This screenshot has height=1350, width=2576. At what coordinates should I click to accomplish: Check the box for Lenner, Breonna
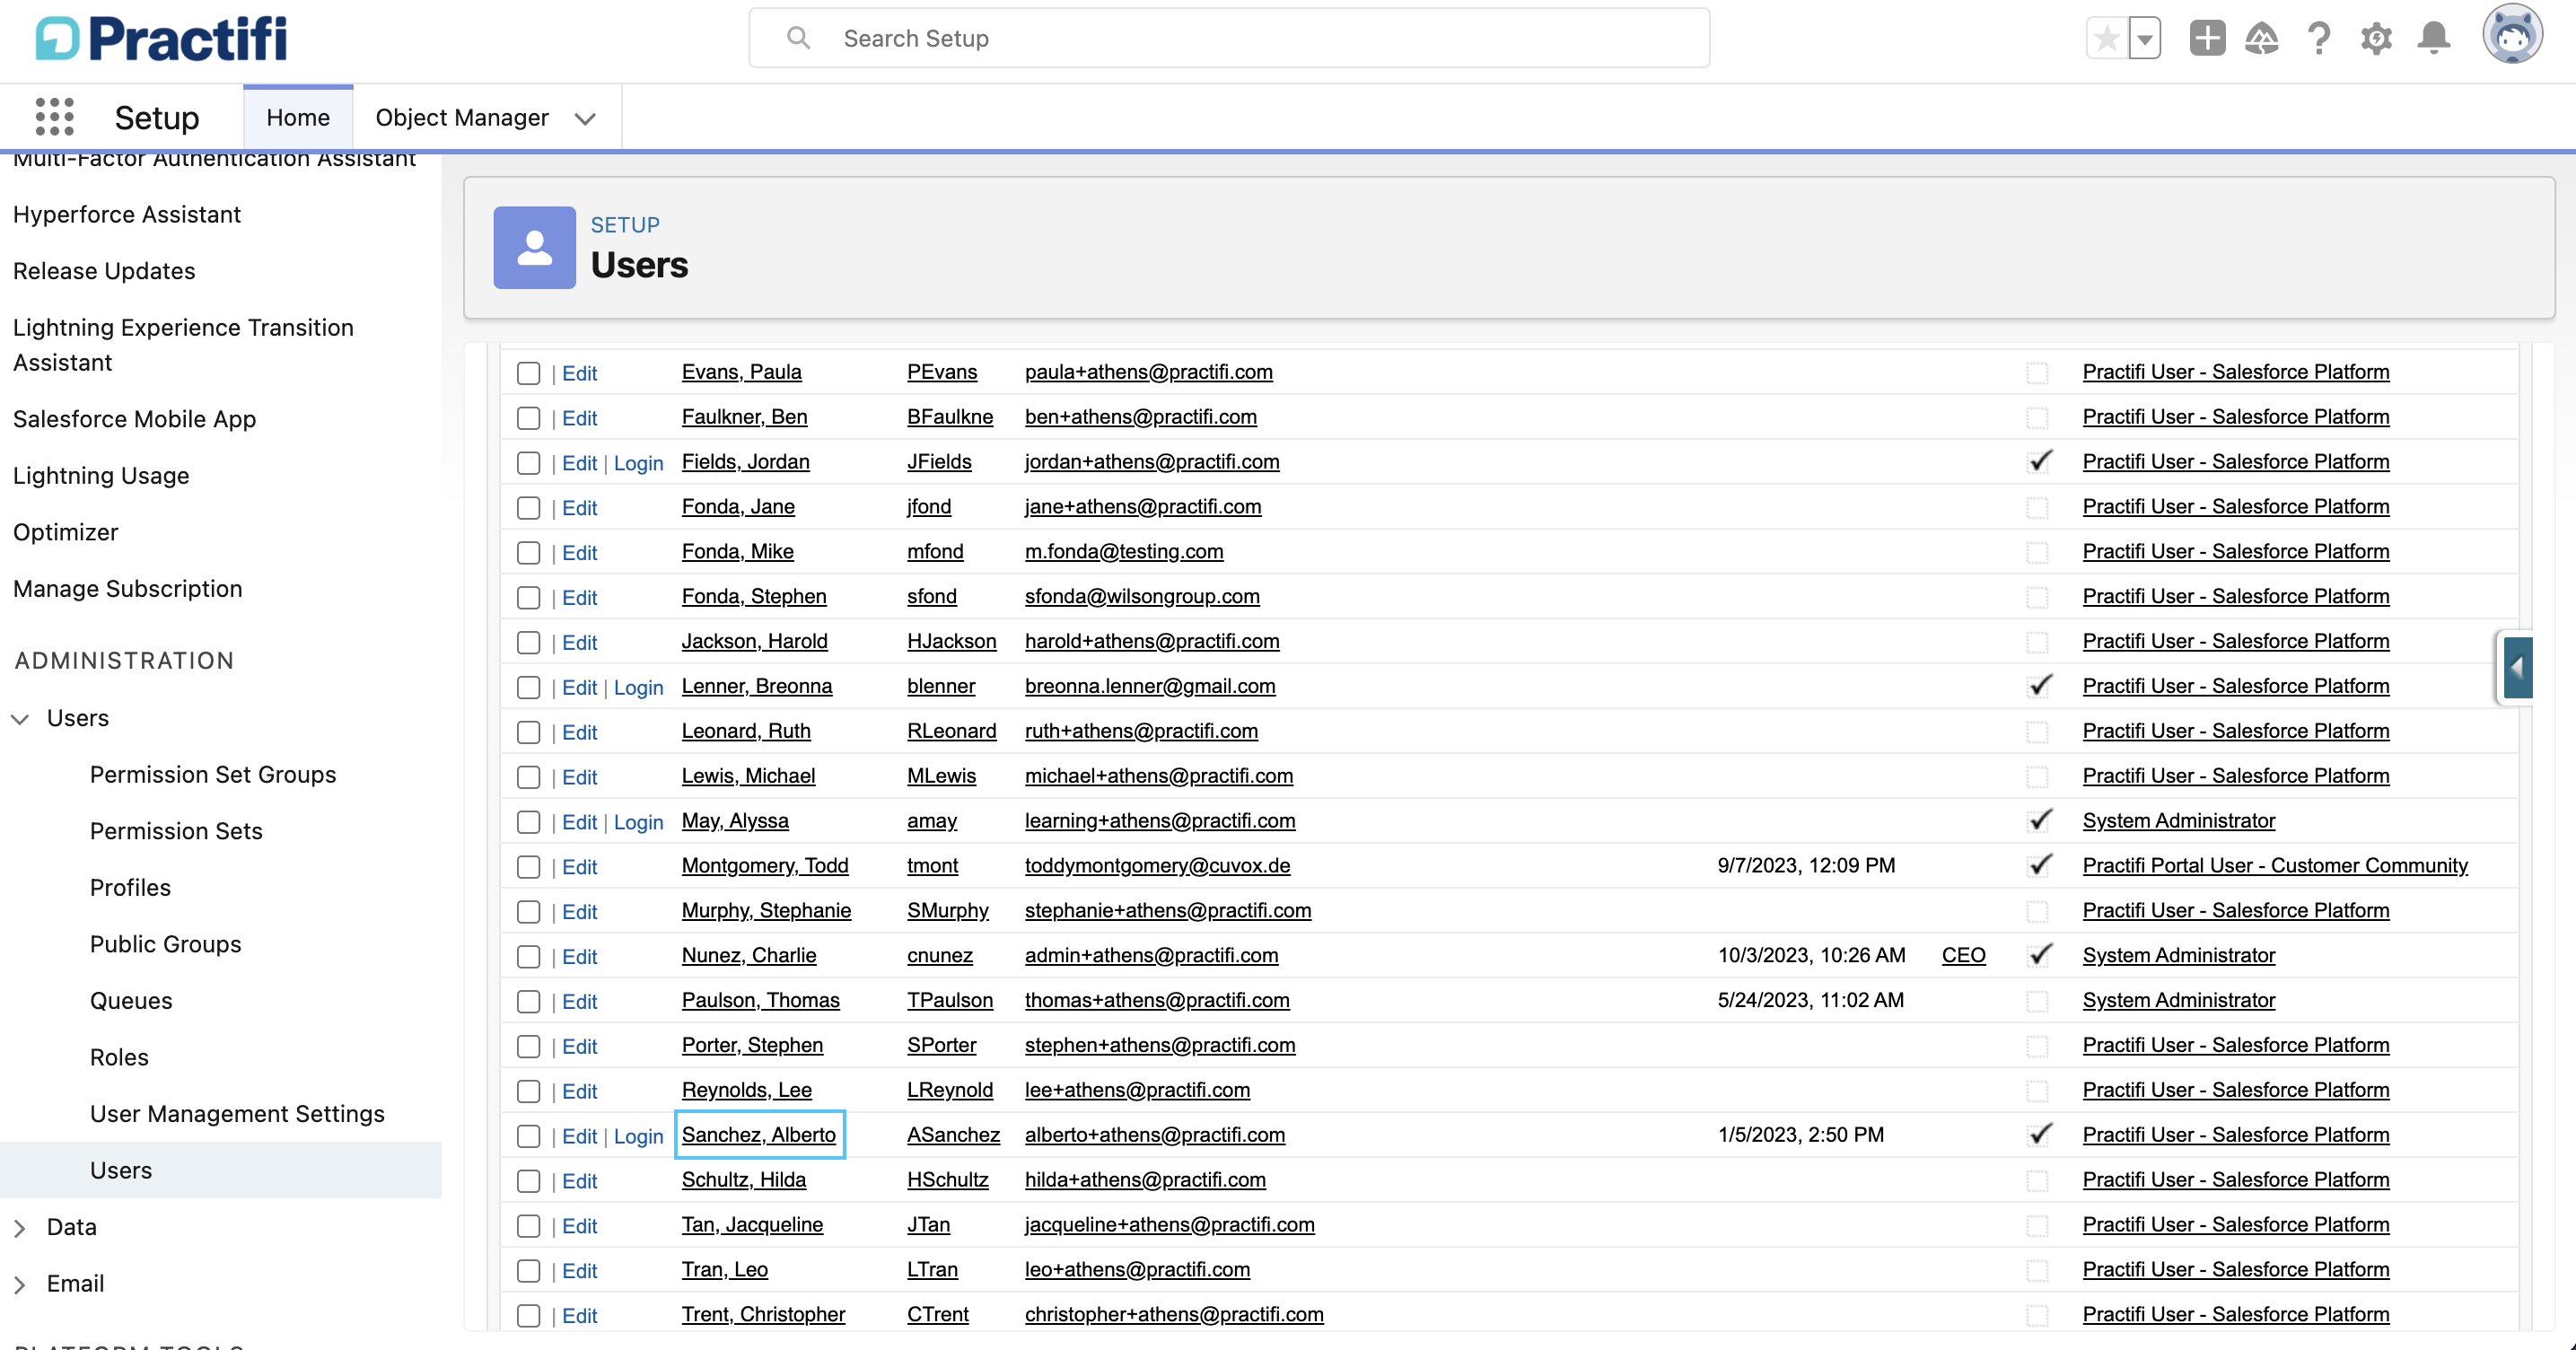[528, 687]
